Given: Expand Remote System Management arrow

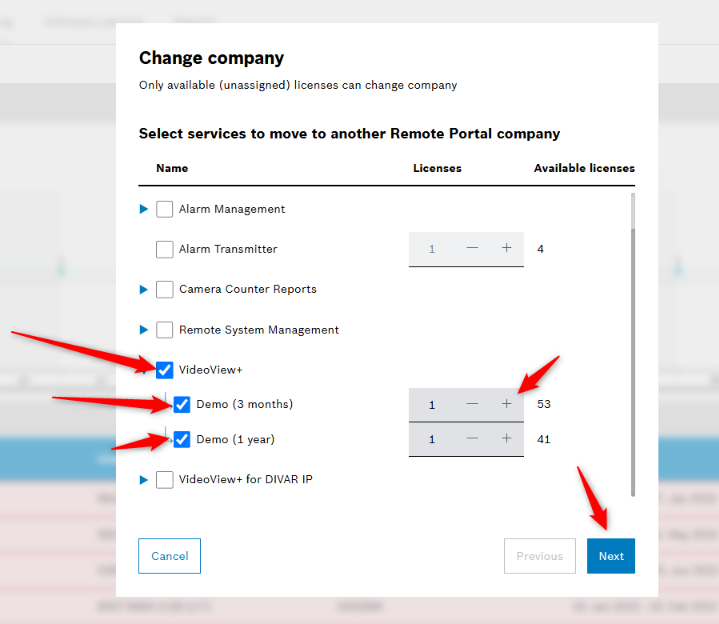Looking at the screenshot, I should pyautogui.click(x=144, y=329).
